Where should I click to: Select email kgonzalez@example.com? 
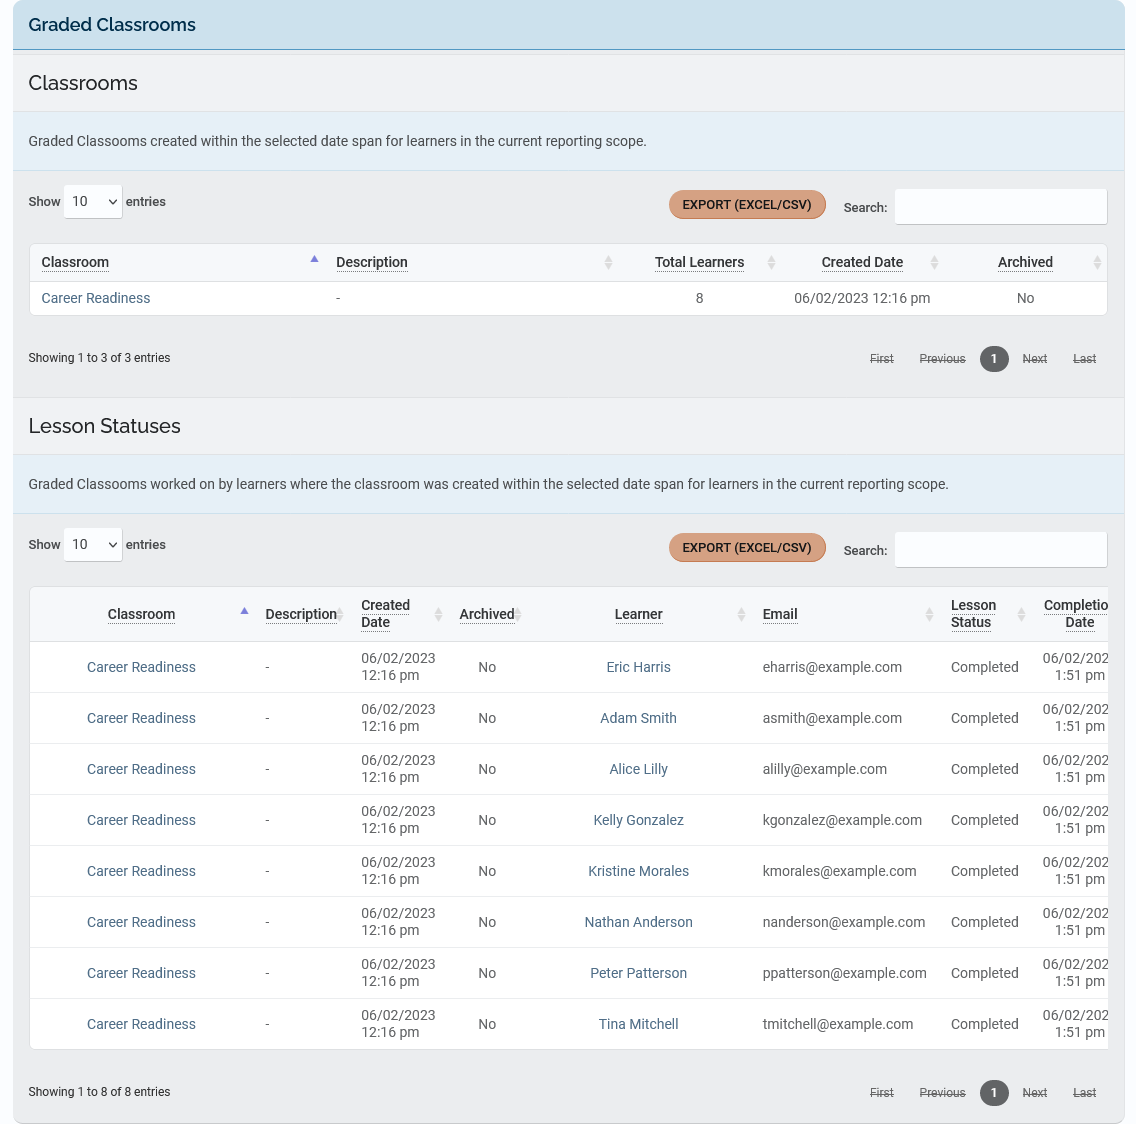pyautogui.click(x=842, y=820)
